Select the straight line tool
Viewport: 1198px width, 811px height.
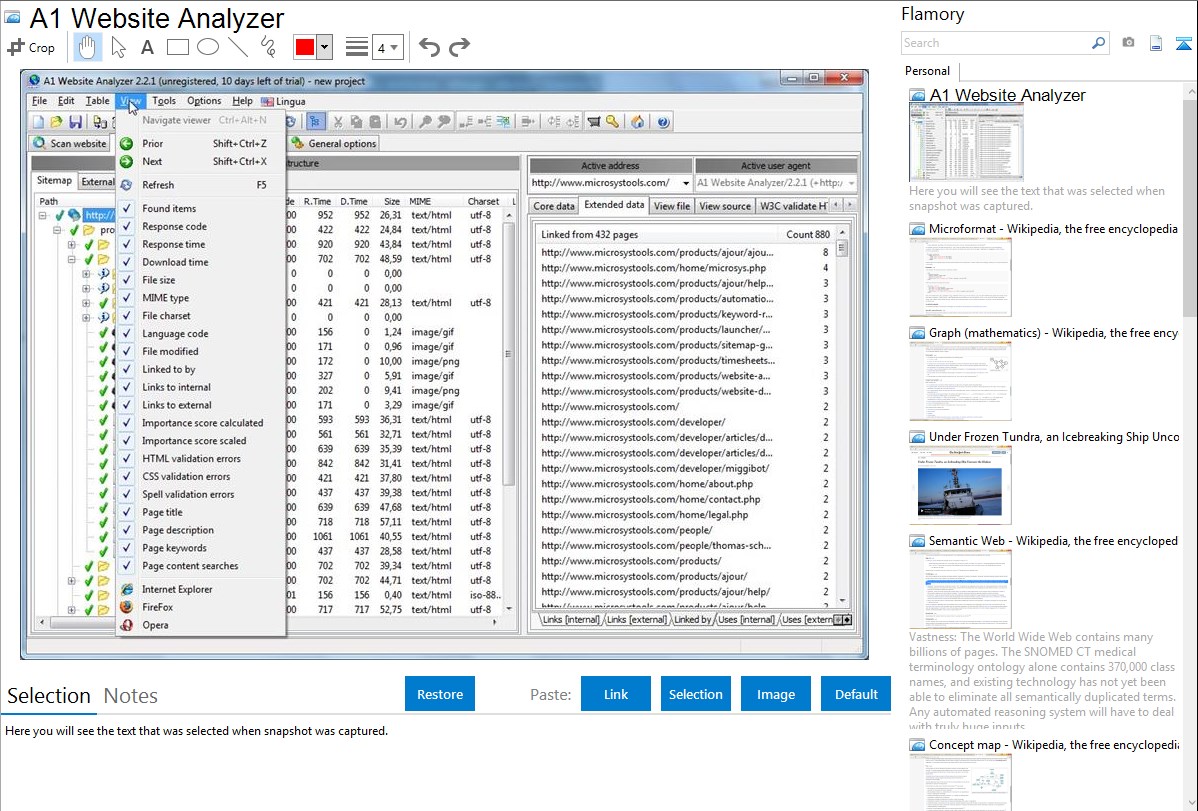pyautogui.click(x=238, y=47)
